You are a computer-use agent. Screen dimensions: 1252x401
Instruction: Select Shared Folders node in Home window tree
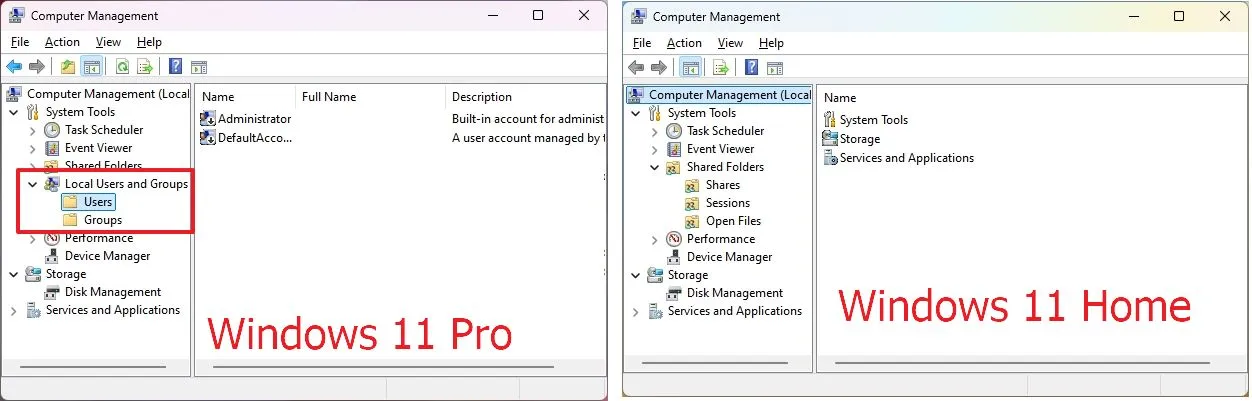[x=725, y=167]
